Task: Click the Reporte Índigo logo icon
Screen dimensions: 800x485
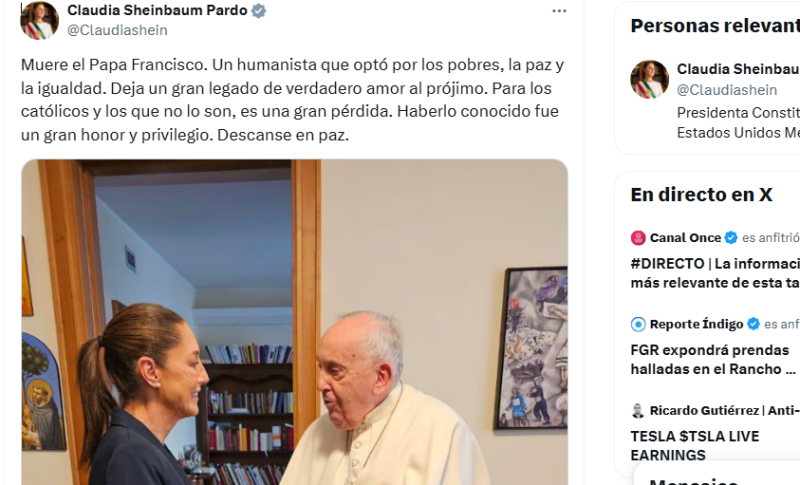Action: click(x=638, y=324)
